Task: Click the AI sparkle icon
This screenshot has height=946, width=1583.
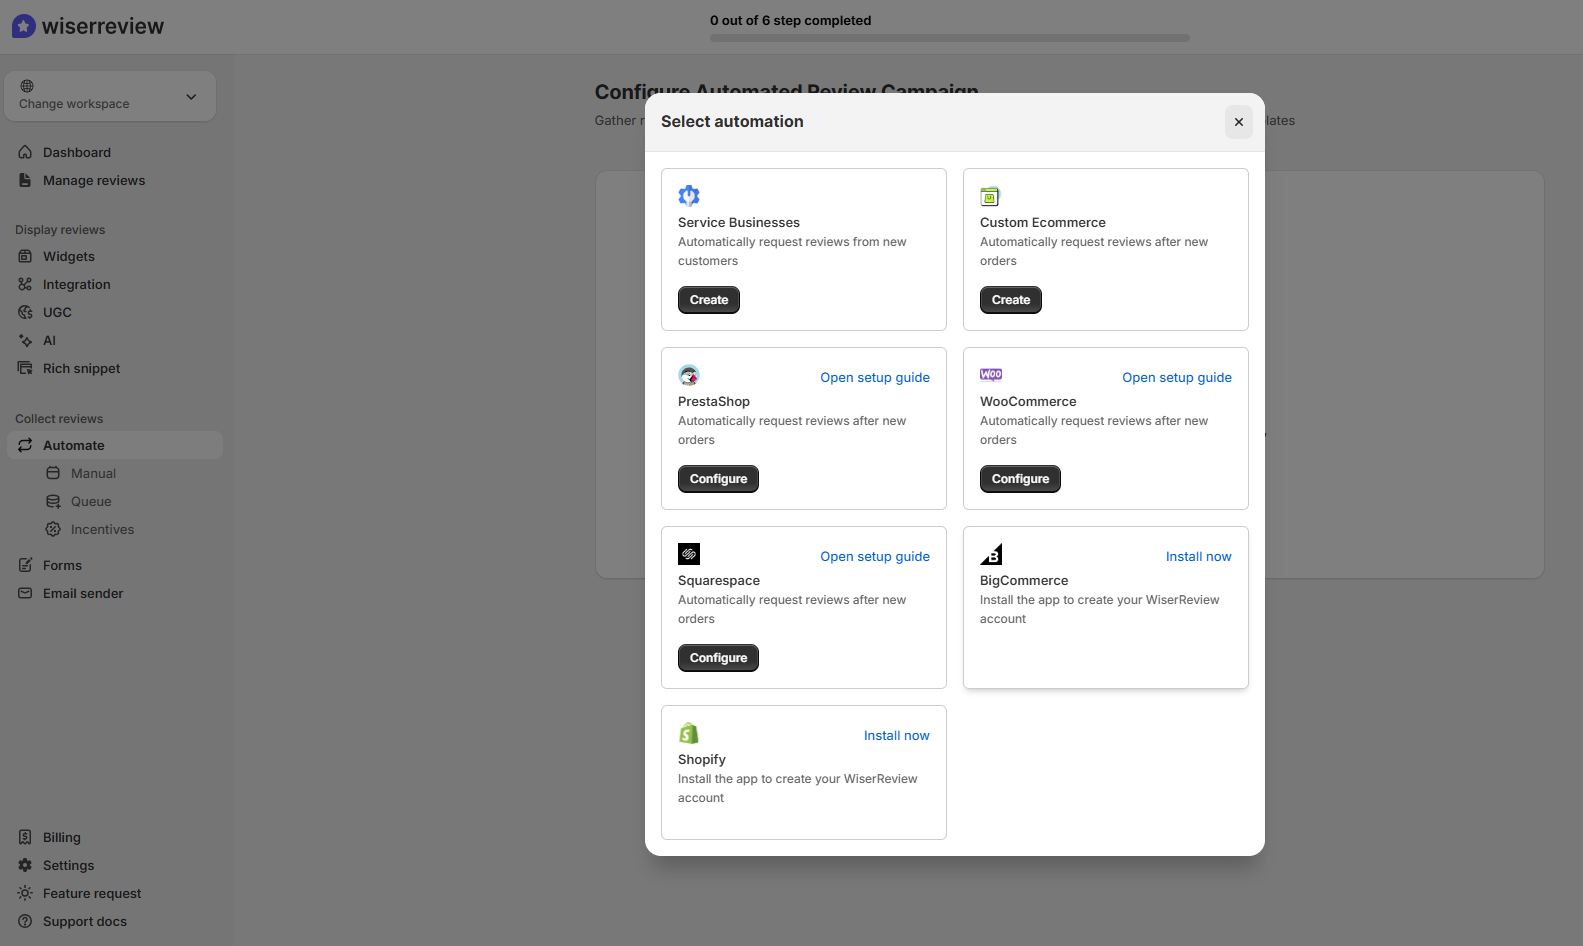Action: click(x=25, y=340)
